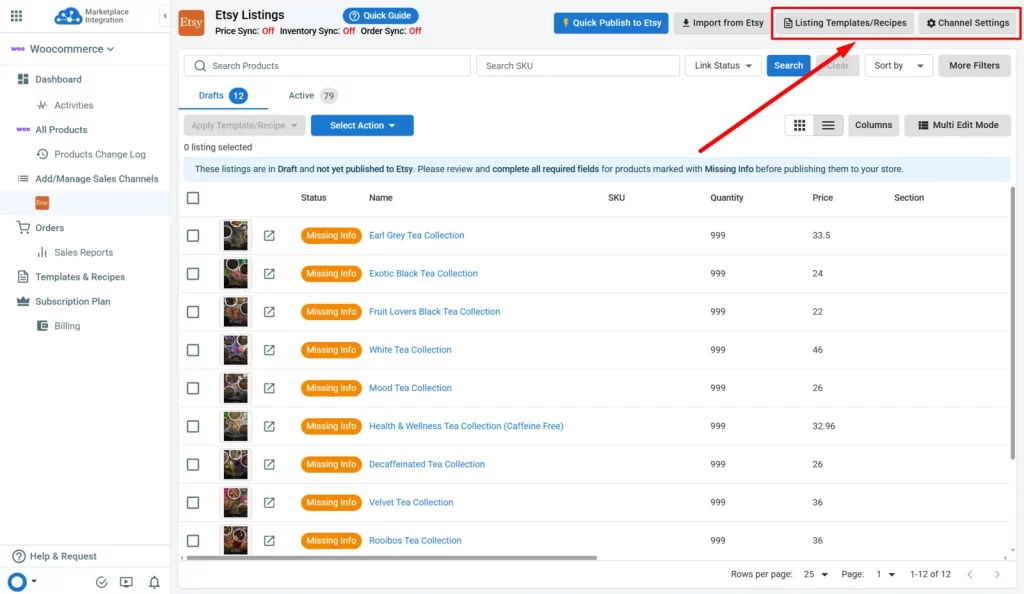Select the checkbox for White Tea Collection
The image size is (1024, 594).
pyautogui.click(x=193, y=350)
